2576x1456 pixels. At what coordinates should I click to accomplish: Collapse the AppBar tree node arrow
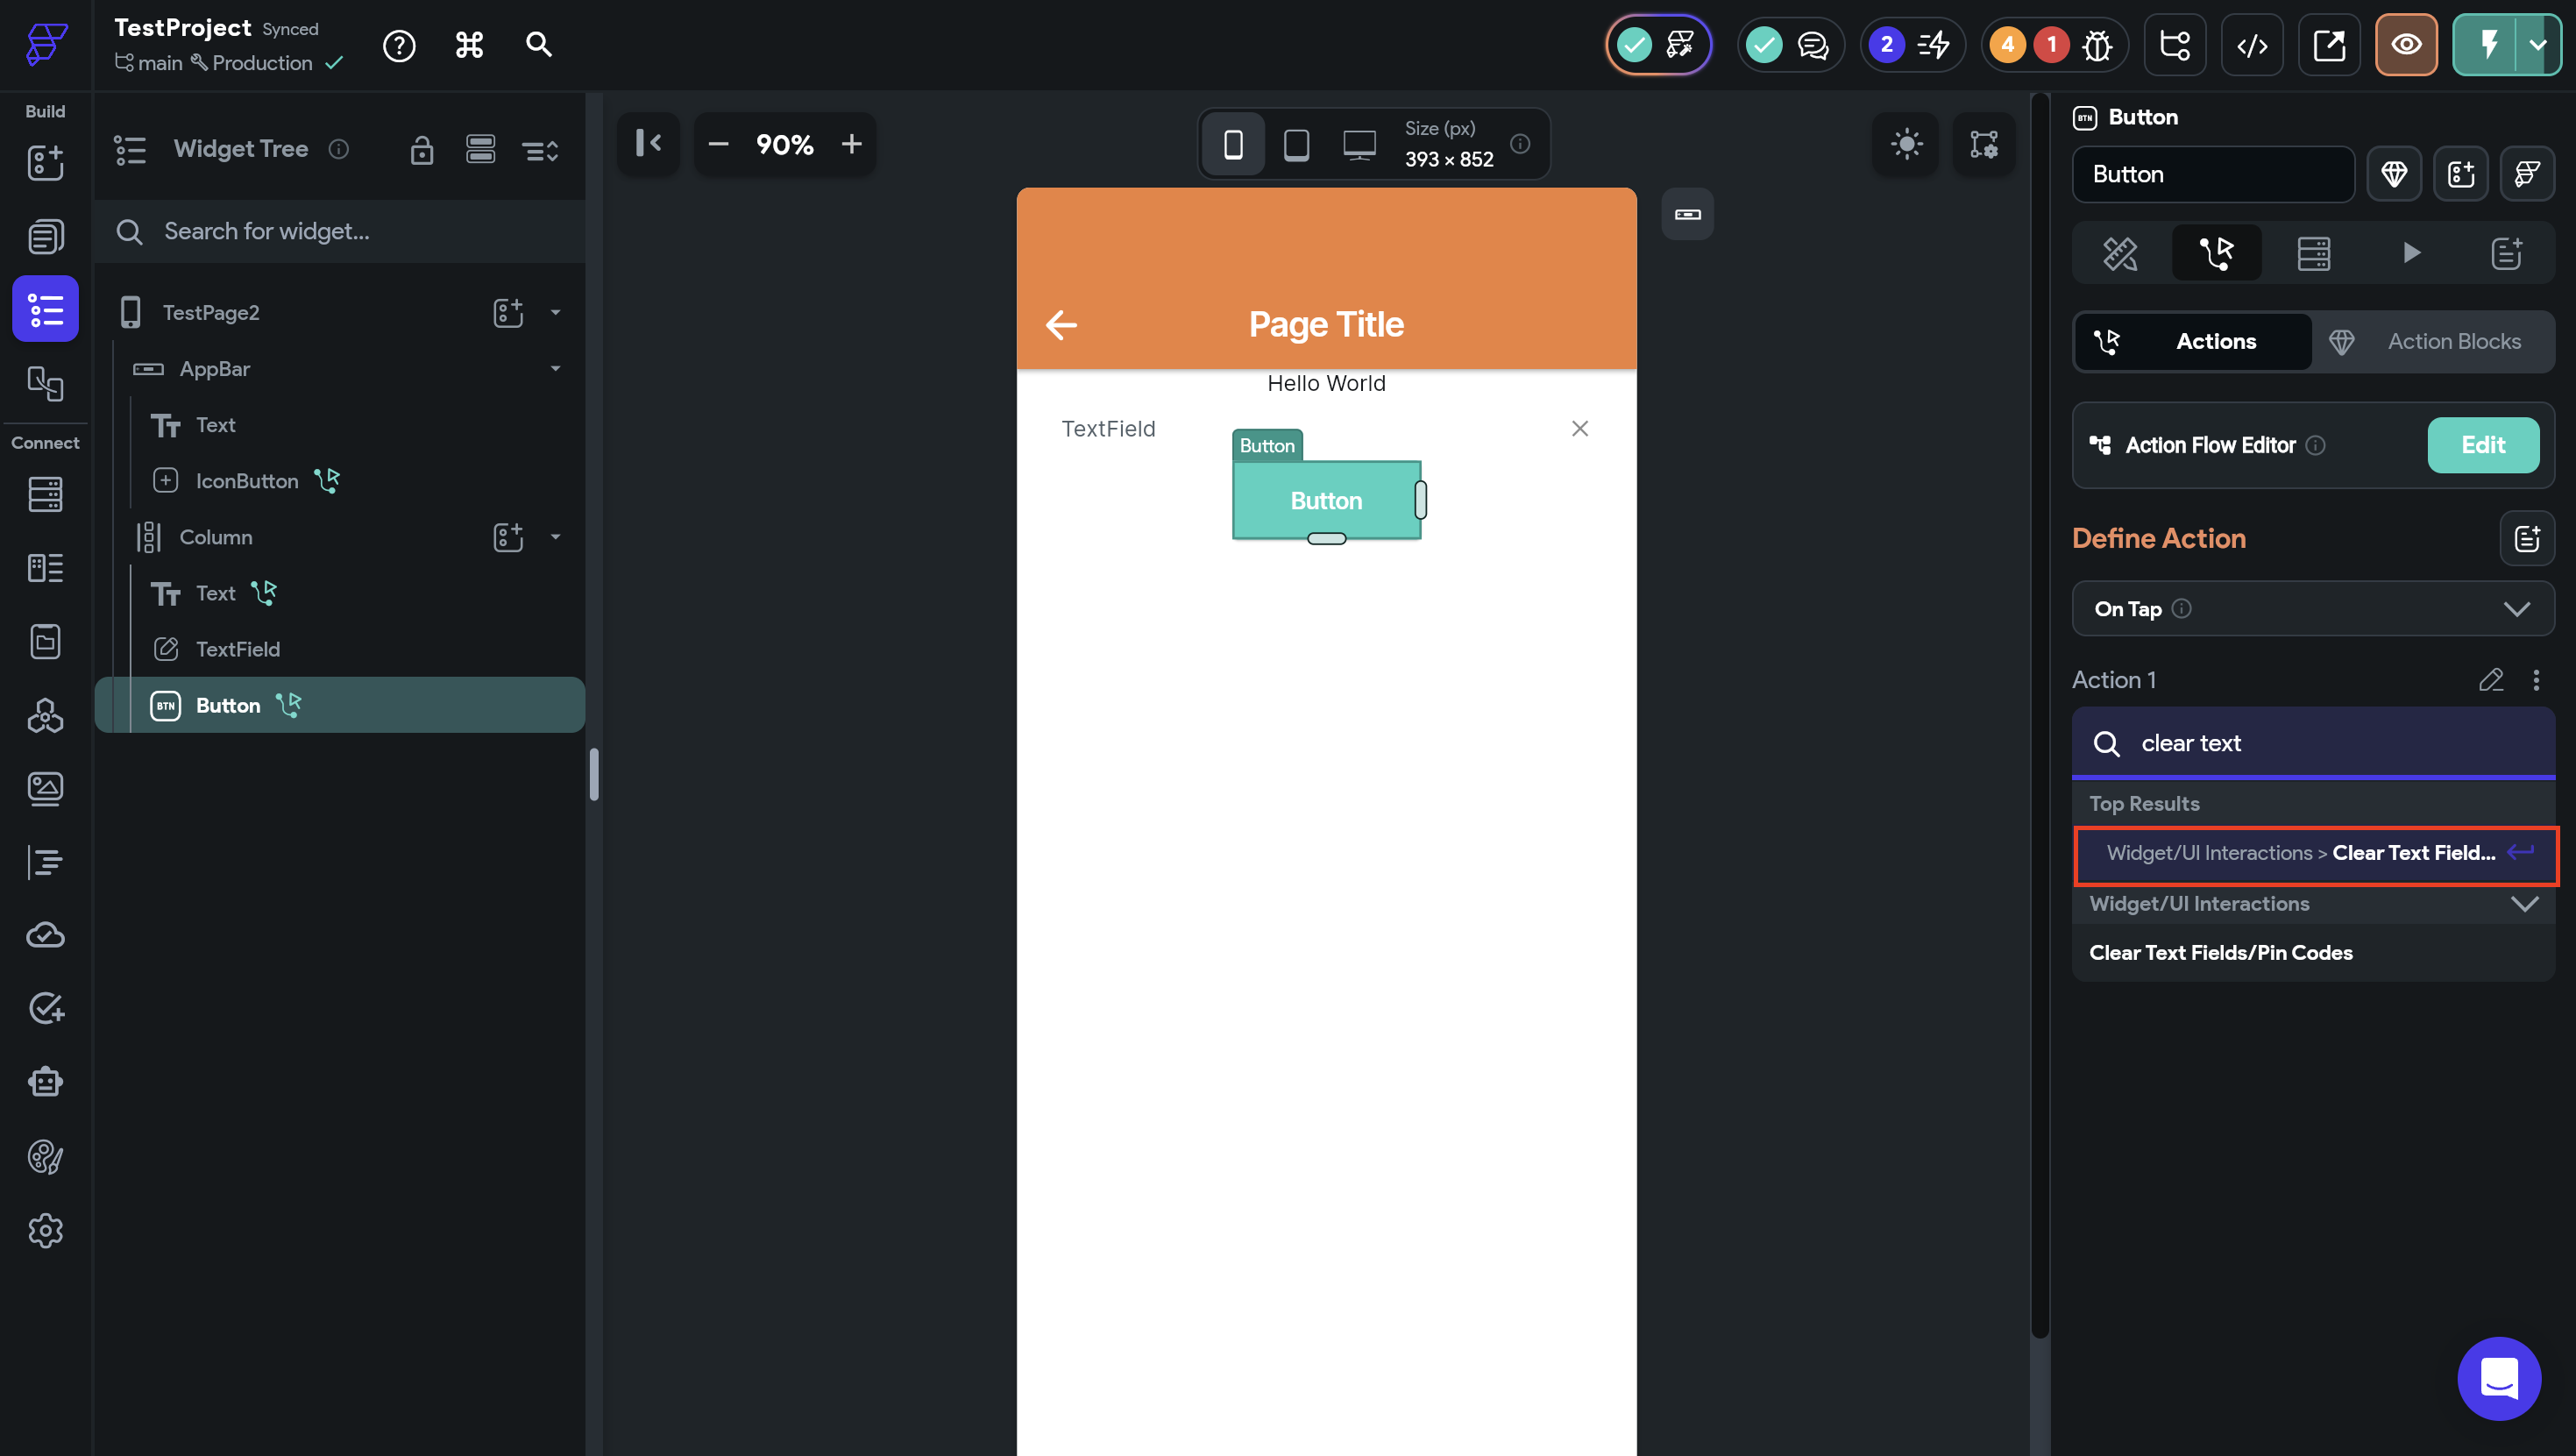coord(555,369)
